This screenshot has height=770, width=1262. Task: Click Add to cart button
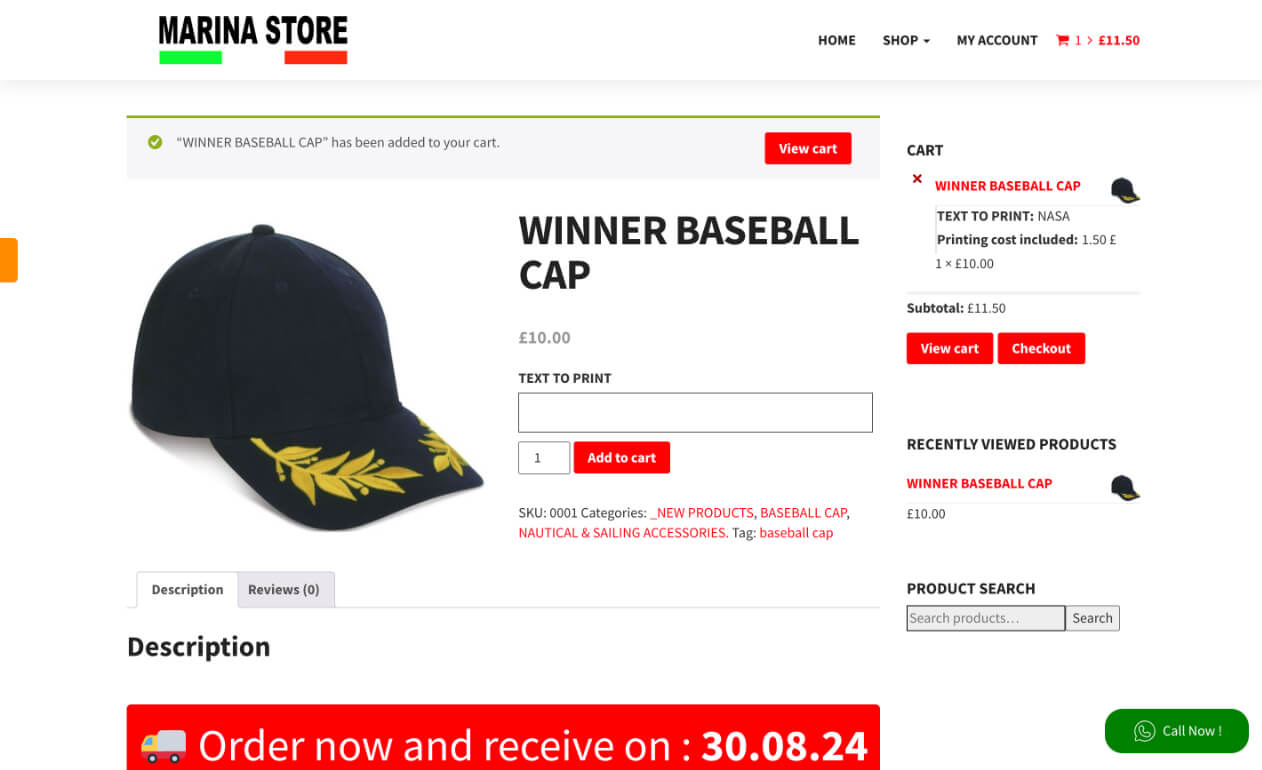(x=622, y=458)
